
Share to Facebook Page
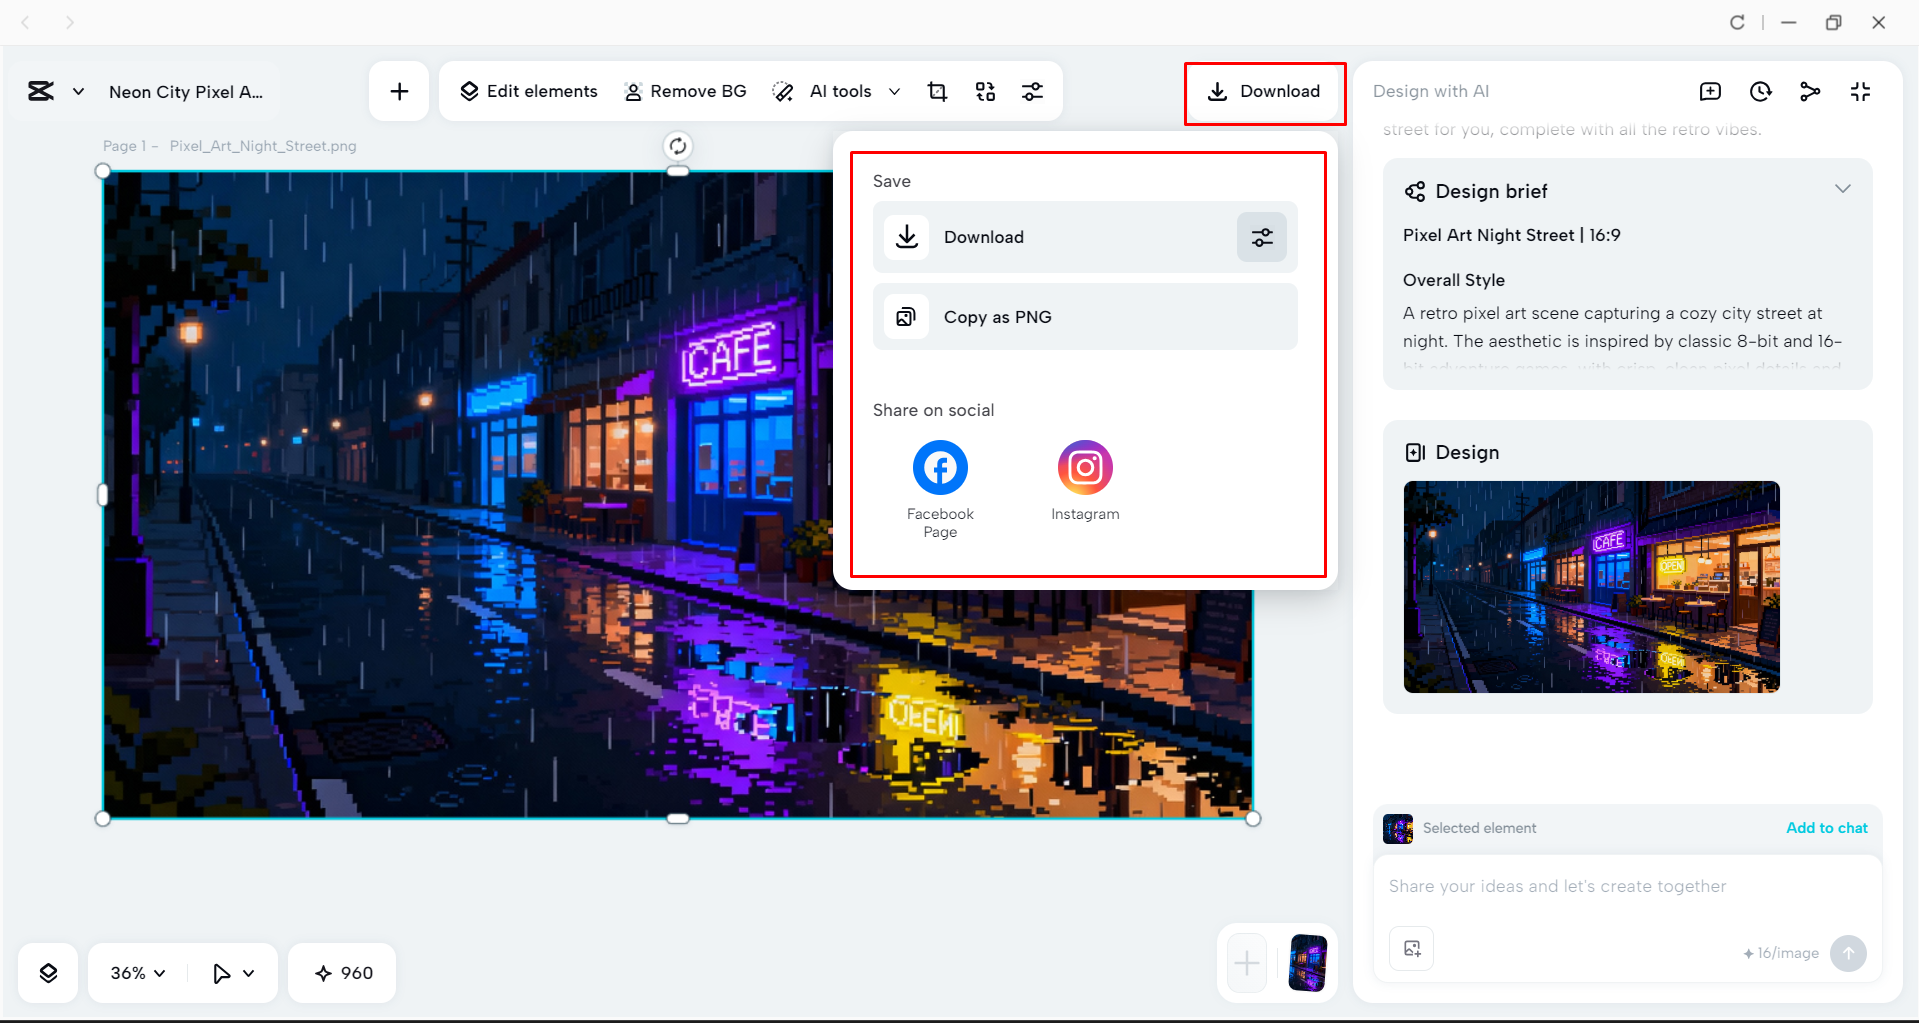(x=940, y=489)
